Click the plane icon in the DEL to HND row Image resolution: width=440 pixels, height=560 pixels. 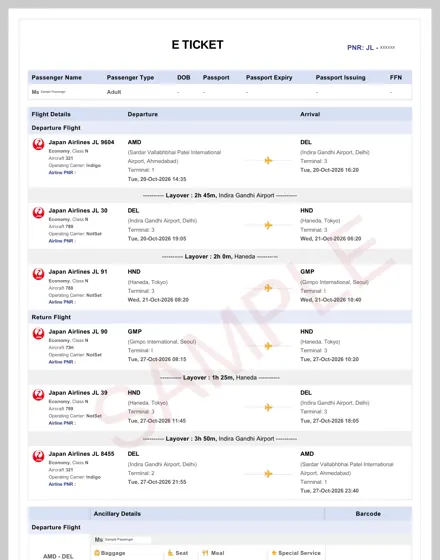[268, 225]
